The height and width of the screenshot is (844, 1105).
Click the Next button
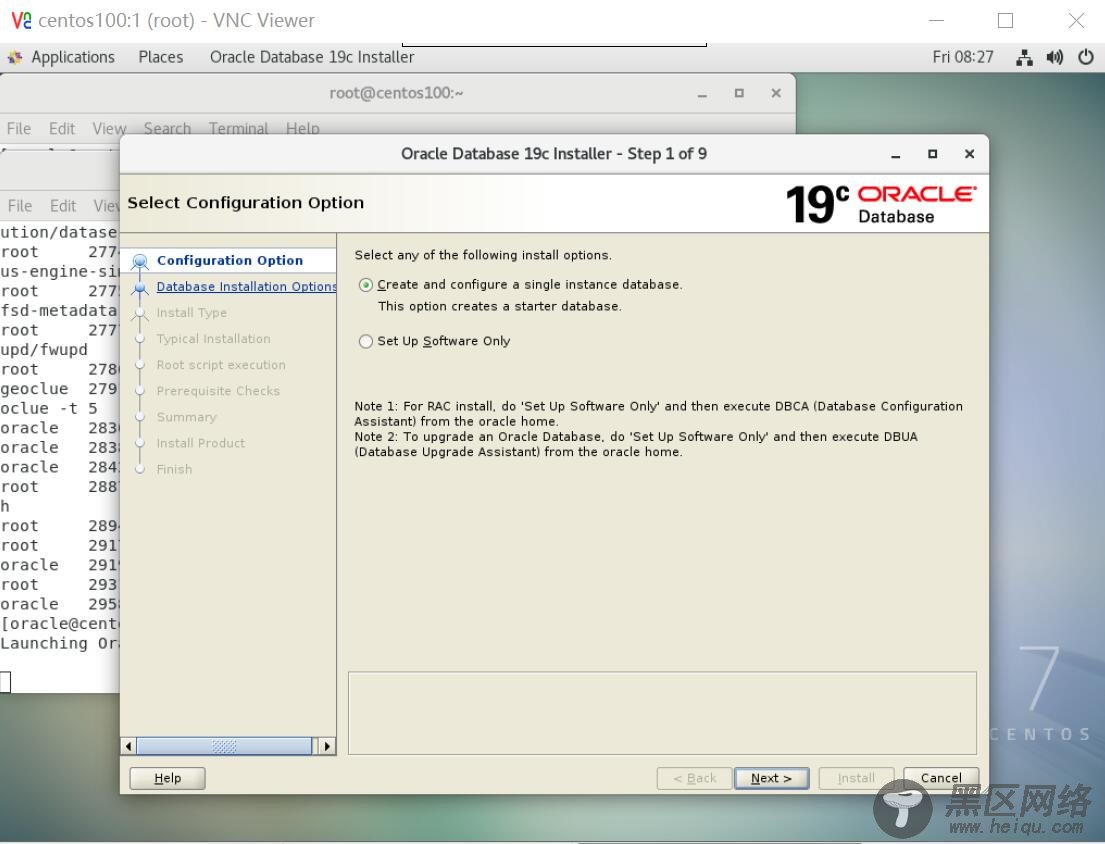point(771,778)
